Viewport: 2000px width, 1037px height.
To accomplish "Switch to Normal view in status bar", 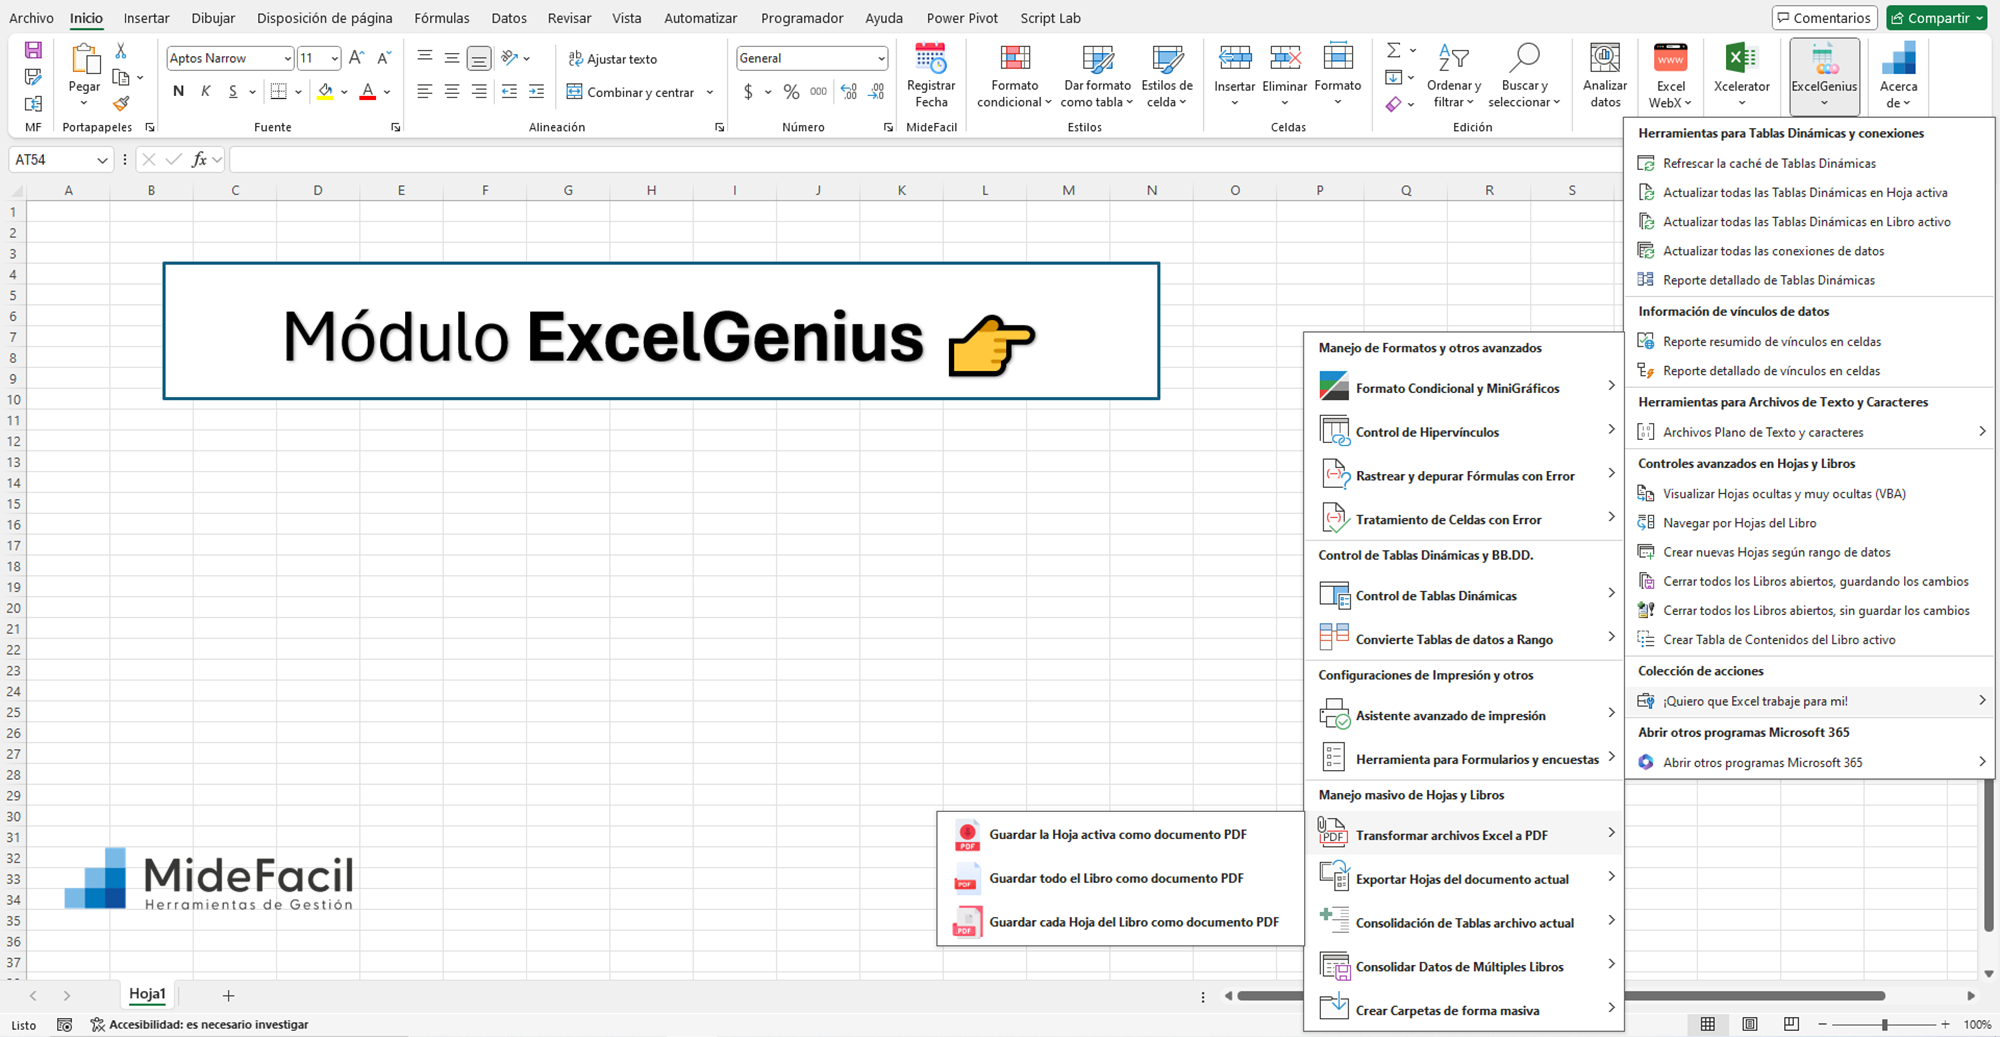I will click(x=1707, y=1024).
